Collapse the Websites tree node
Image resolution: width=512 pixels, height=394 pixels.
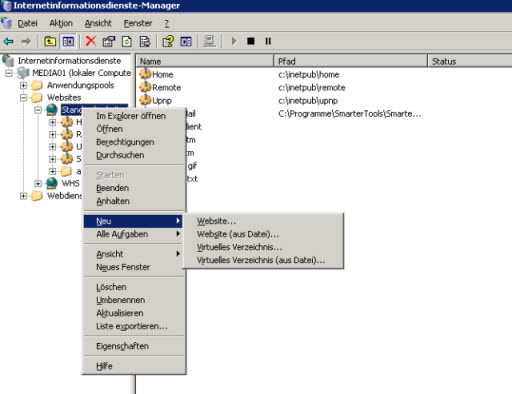tap(23, 98)
